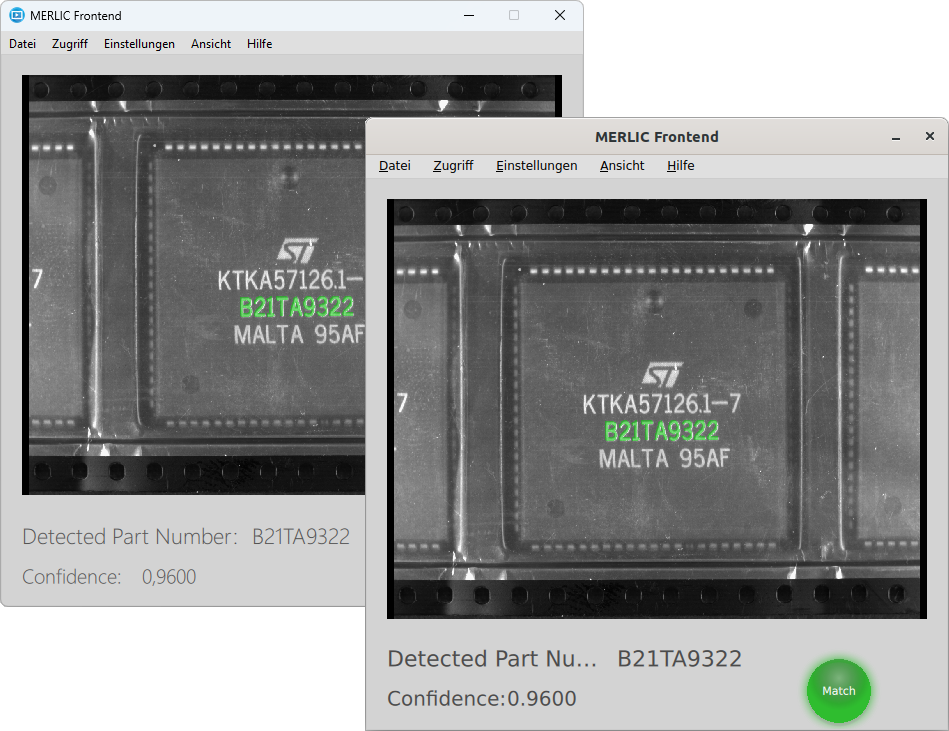Viewport: 949px width, 731px height.
Task: Open the Ansicht menu in the front window
Action: (x=622, y=166)
